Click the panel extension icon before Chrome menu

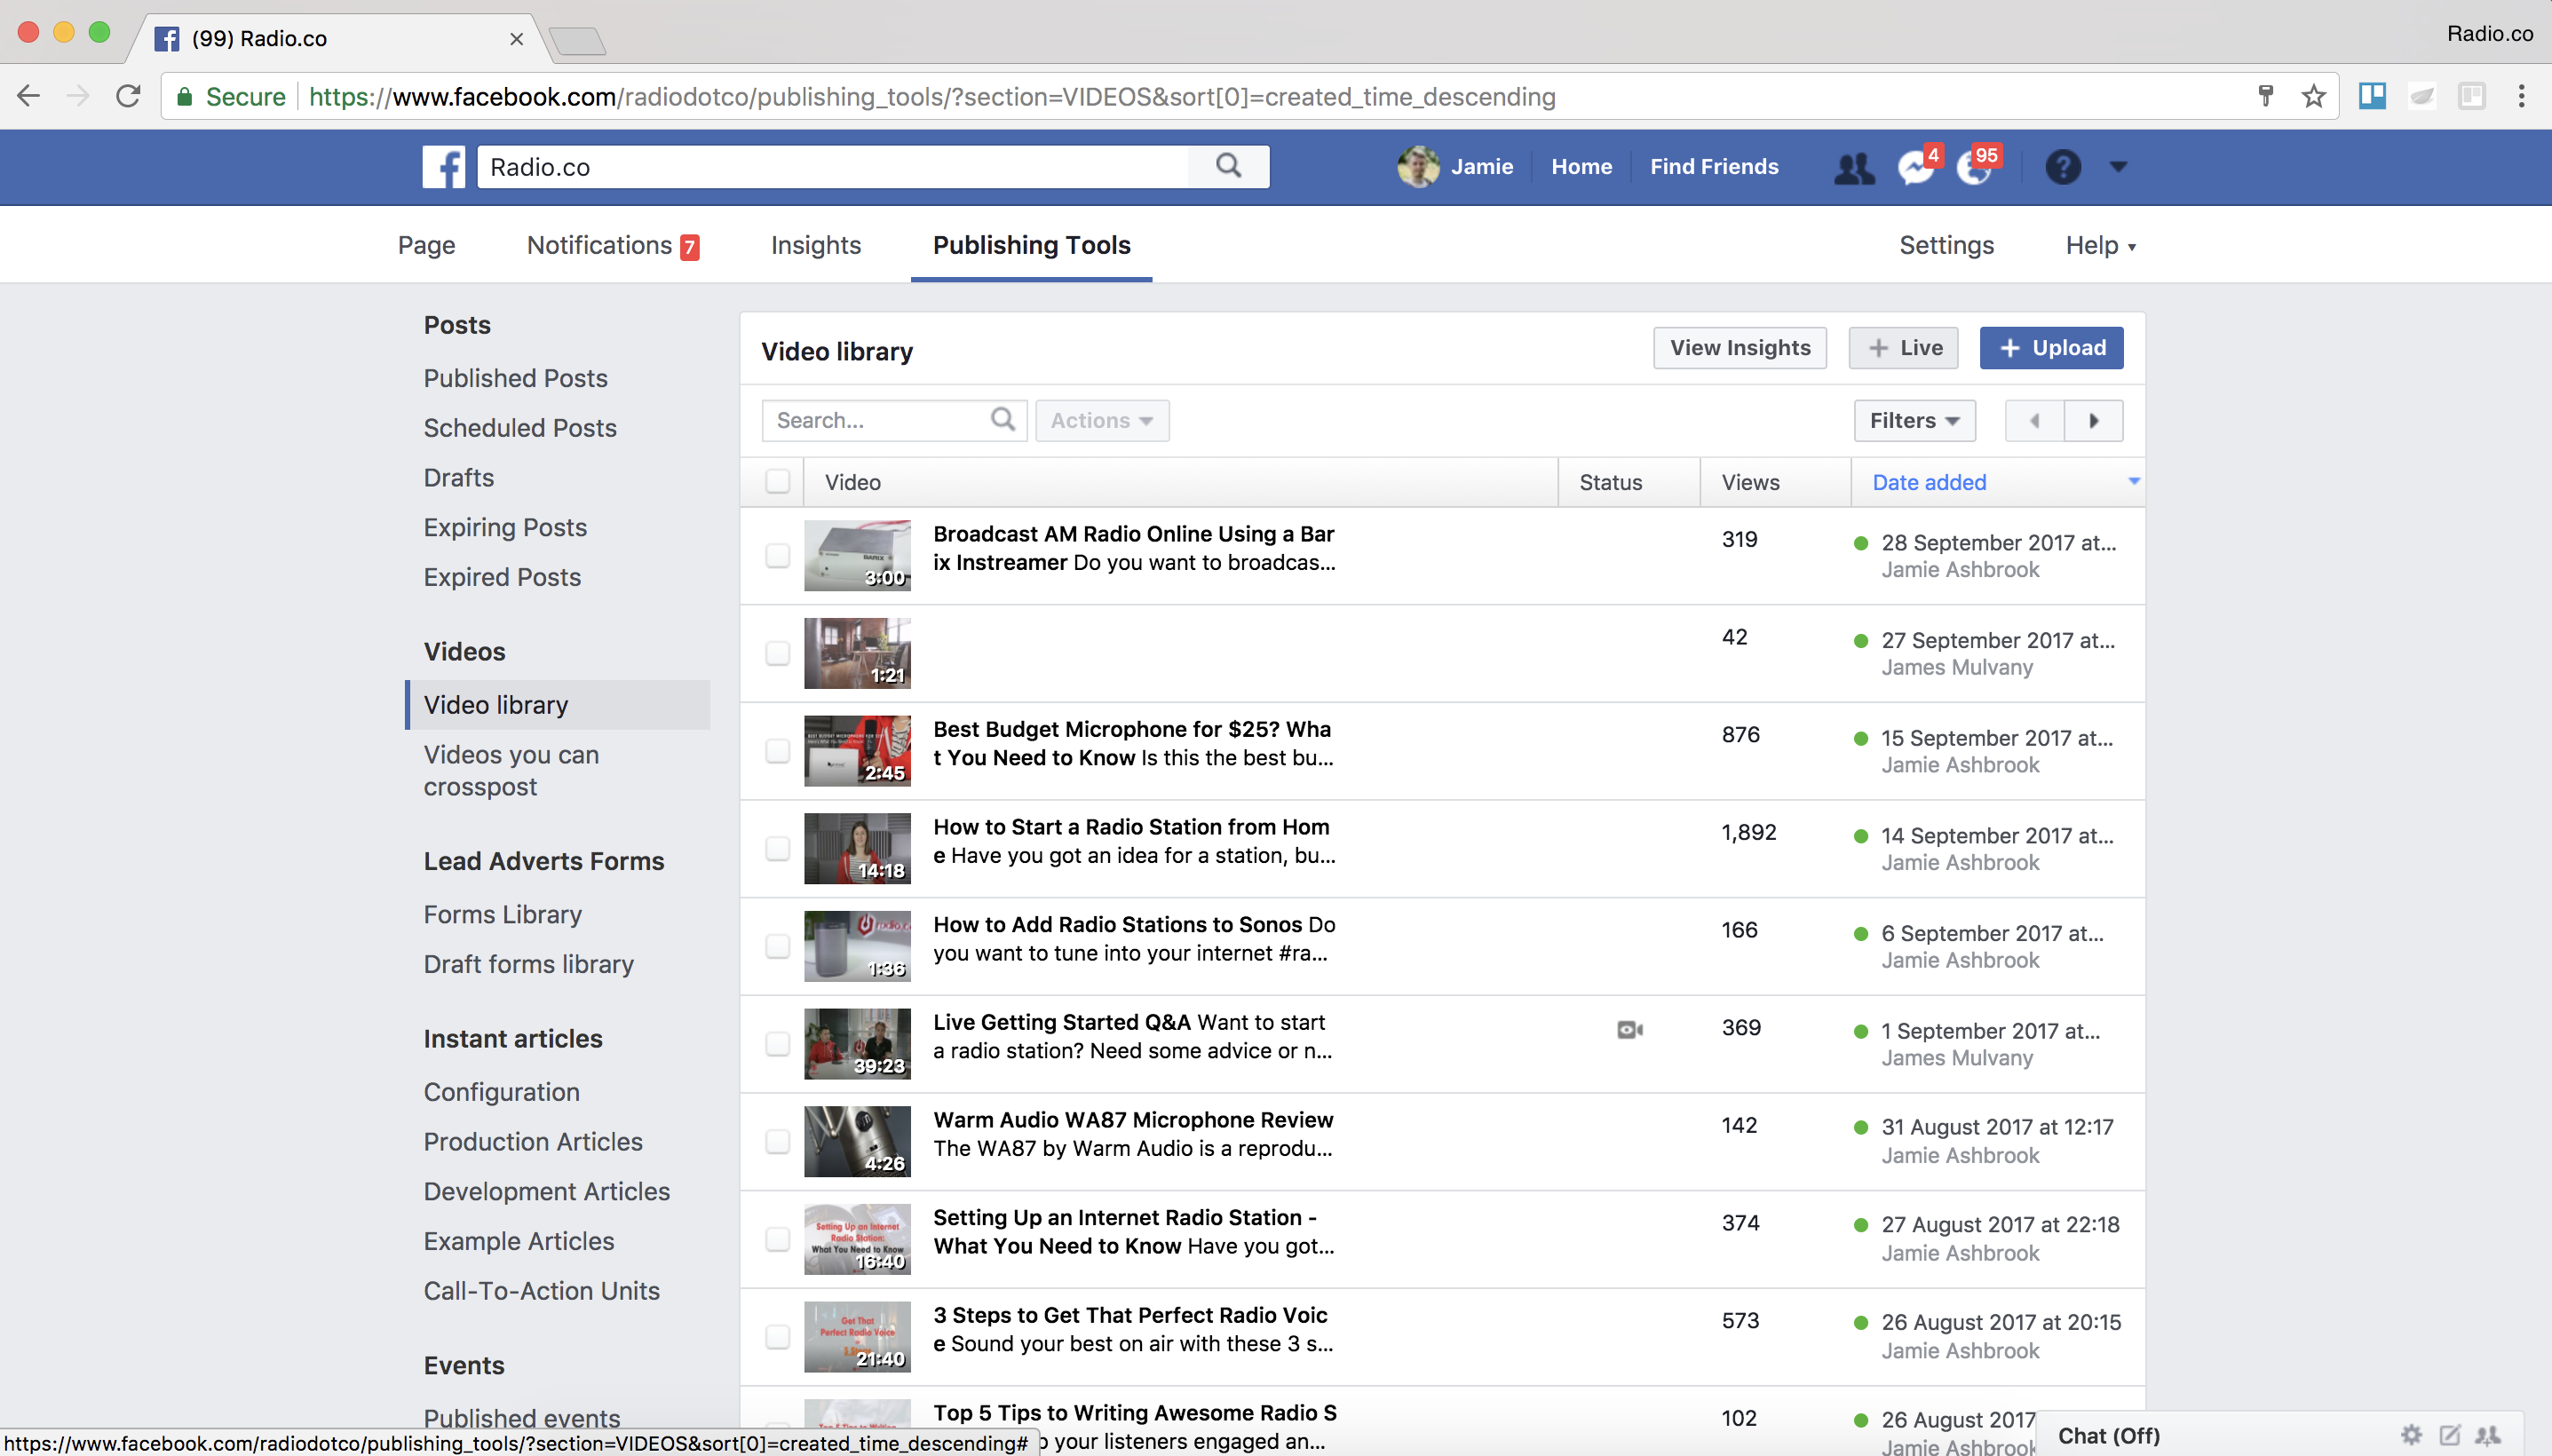click(x=2471, y=96)
